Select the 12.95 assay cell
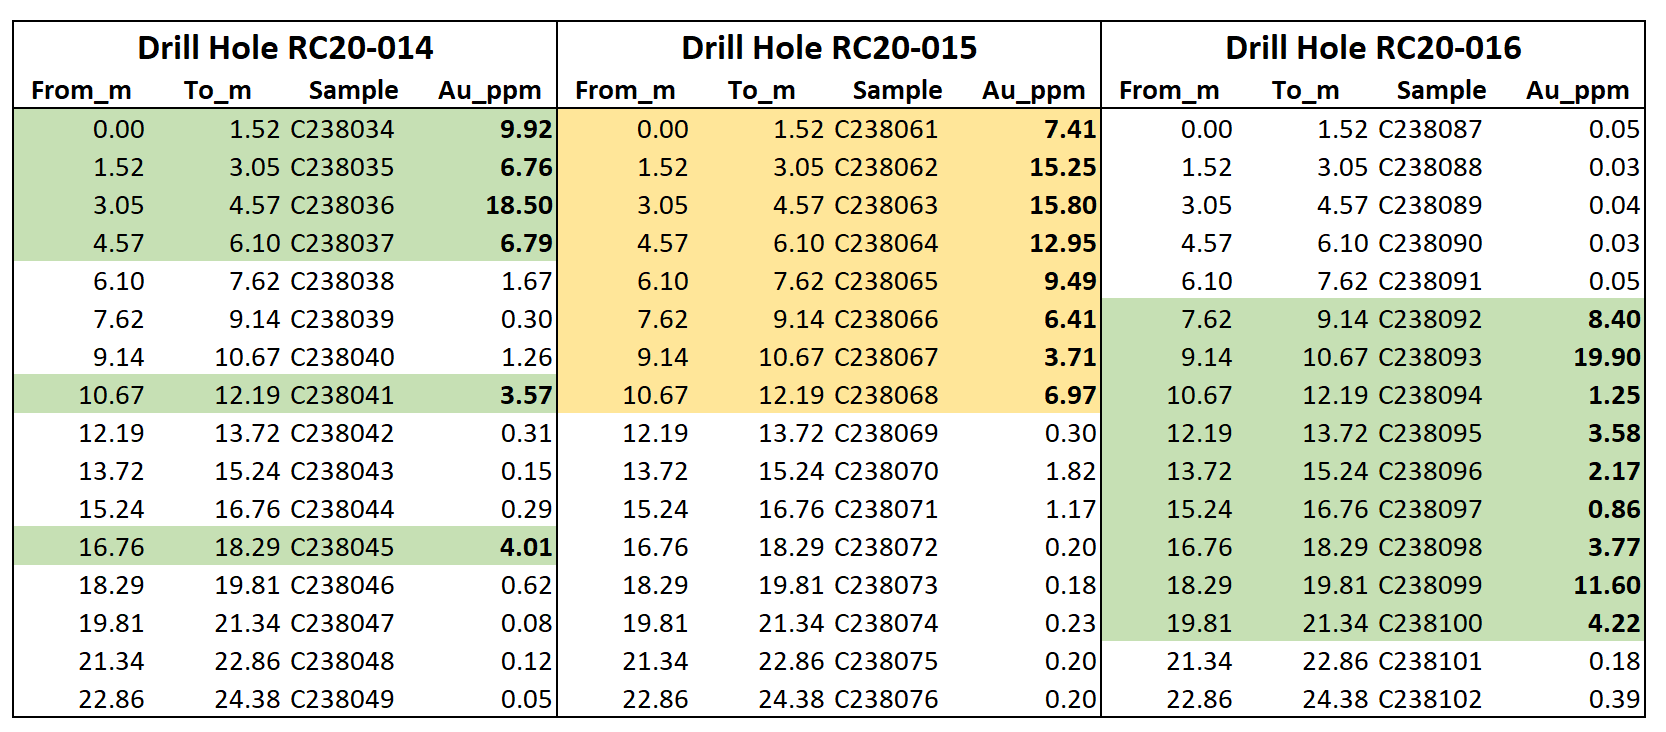Image resolution: width=1666 pixels, height=732 pixels. (1063, 244)
